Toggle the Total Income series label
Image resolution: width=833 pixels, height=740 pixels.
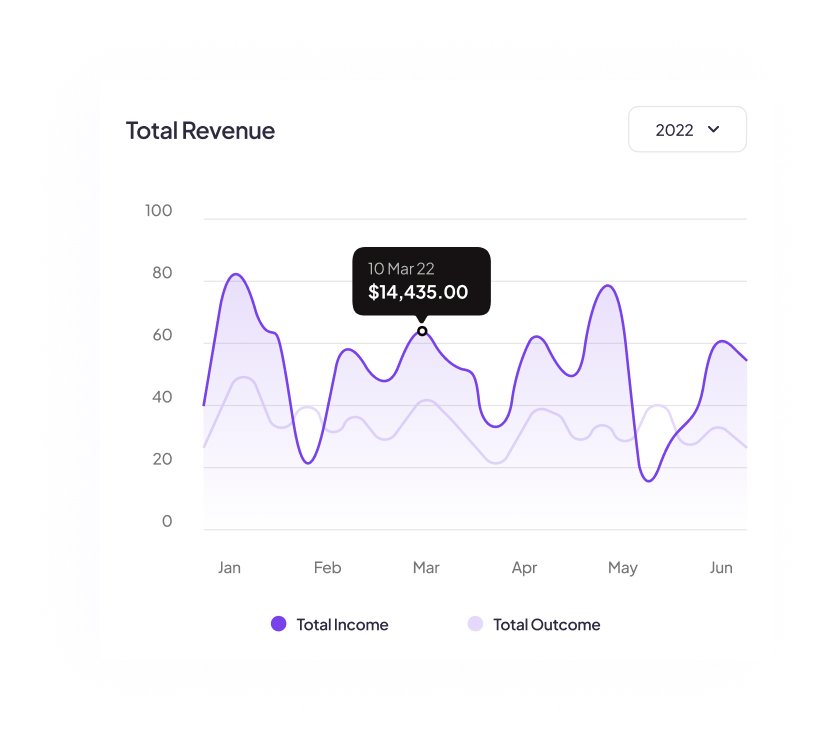point(342,625)
